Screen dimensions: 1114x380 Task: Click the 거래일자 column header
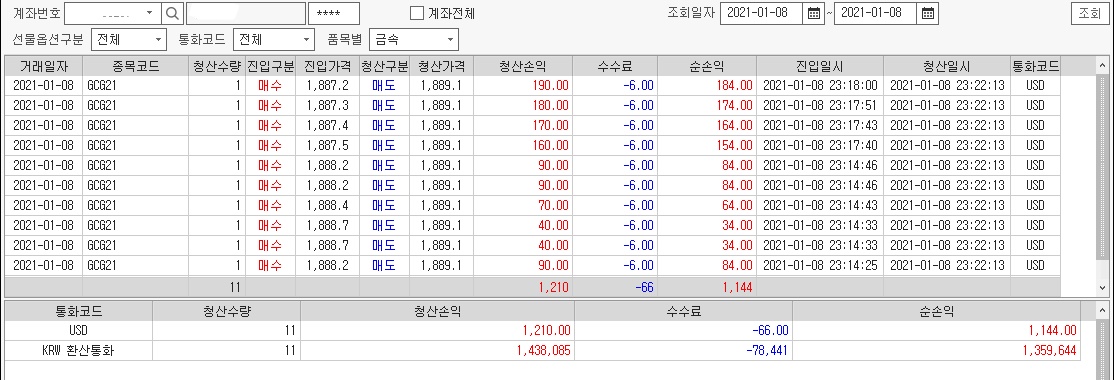[44, 66]
